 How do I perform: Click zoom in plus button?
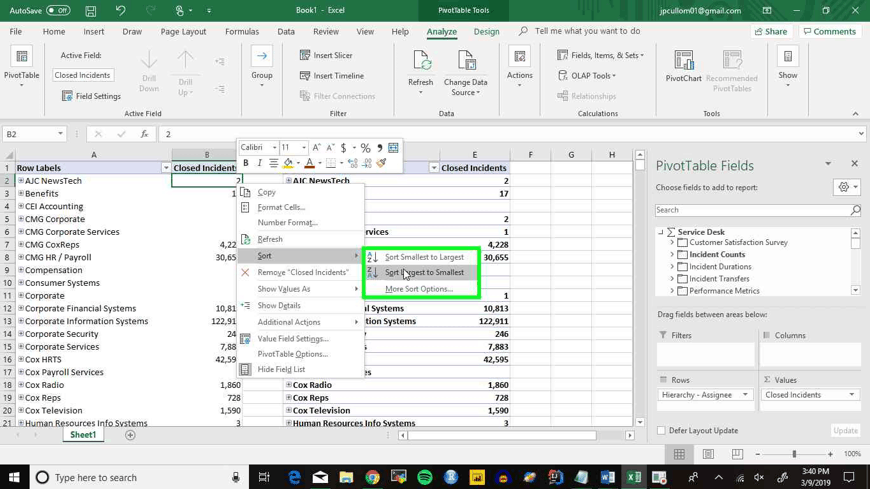tap(830, 454)
